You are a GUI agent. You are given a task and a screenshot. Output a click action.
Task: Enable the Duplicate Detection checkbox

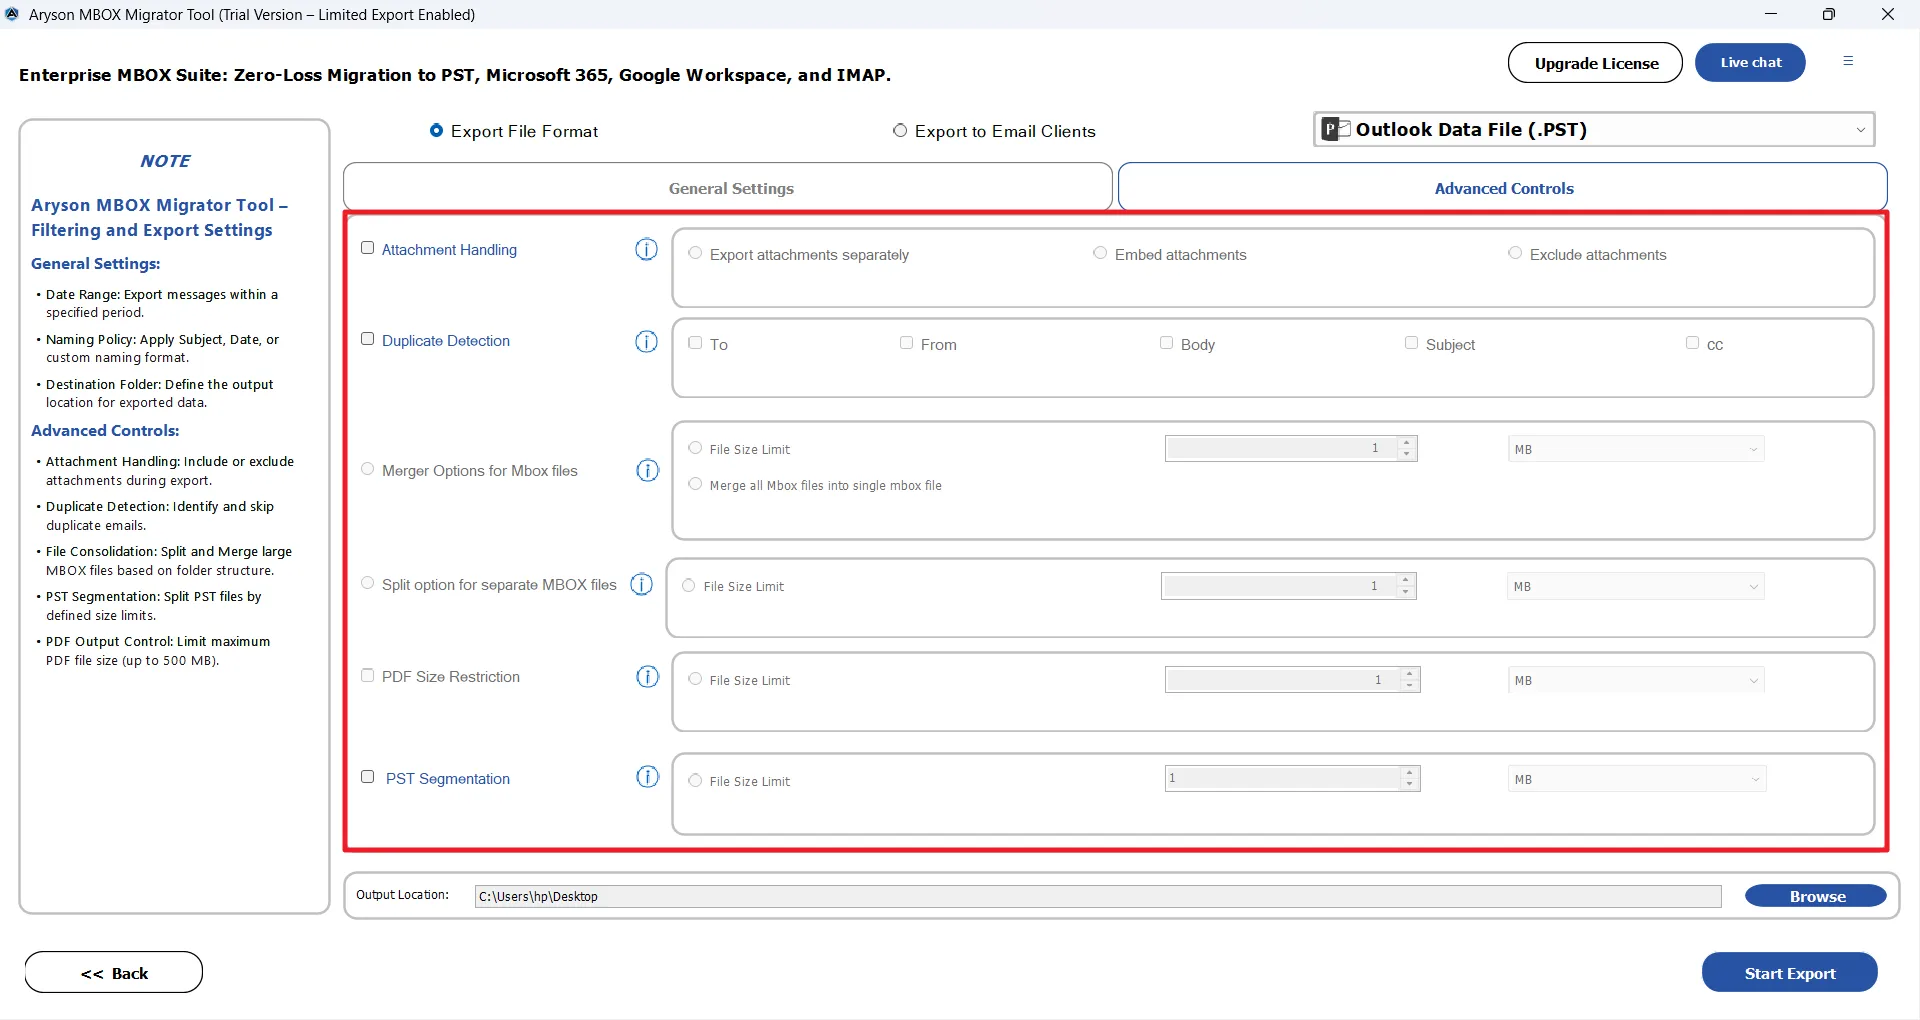click(368, 339)
